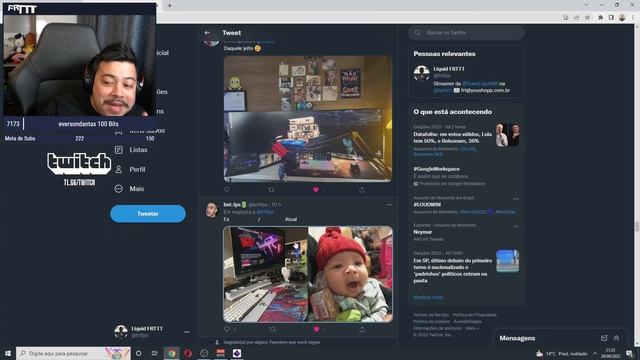Expand the Mensagens drawer with double chevron
640x360 pixels.
click(616, 338)
